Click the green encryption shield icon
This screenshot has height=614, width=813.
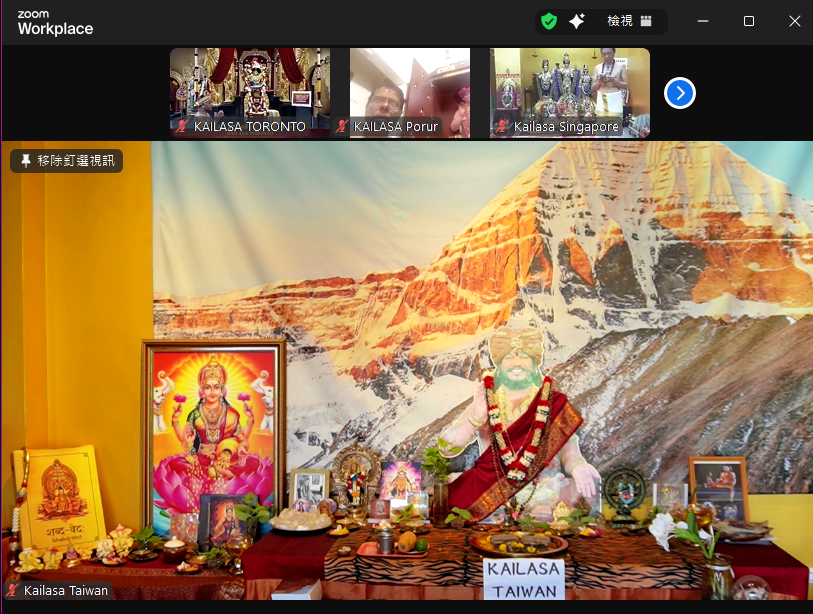pyautogui.click(x=549, y=21)
